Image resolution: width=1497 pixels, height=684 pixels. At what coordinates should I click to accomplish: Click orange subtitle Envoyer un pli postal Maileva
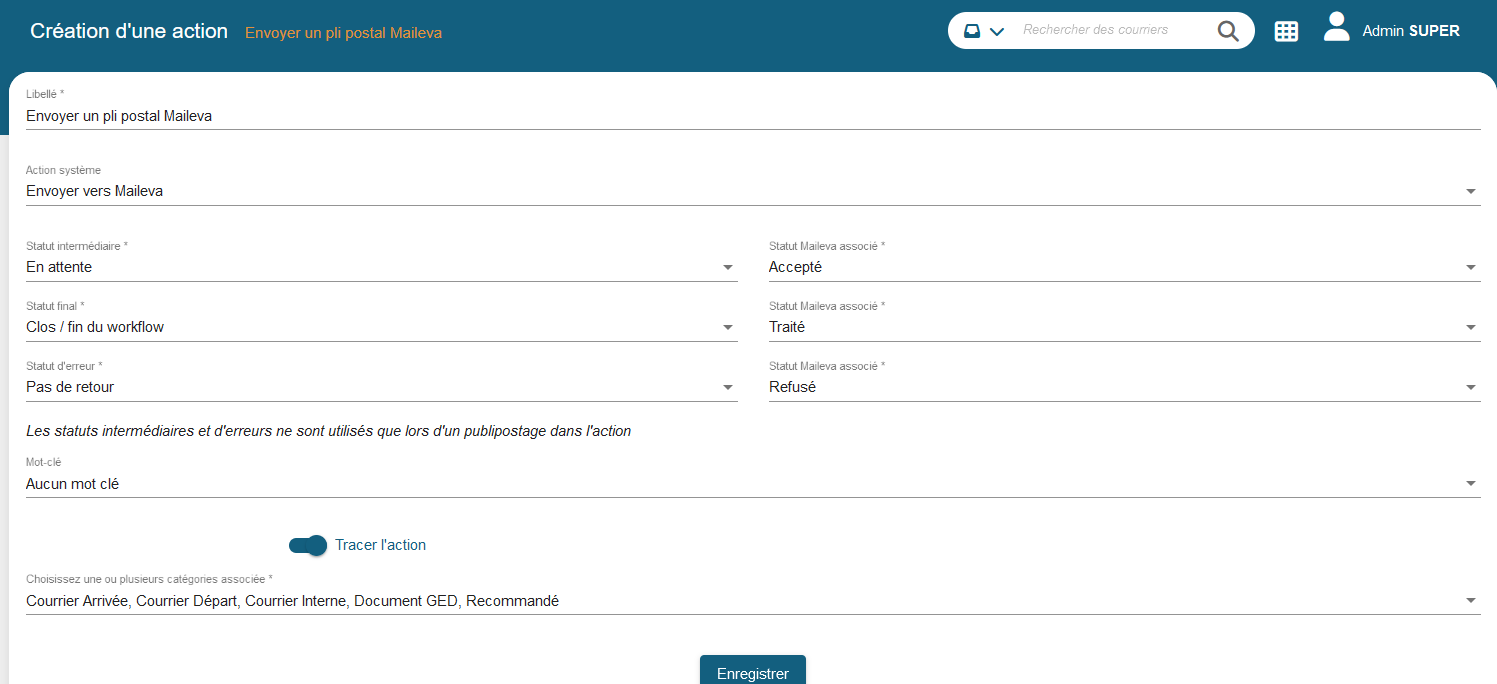[343, 33]
